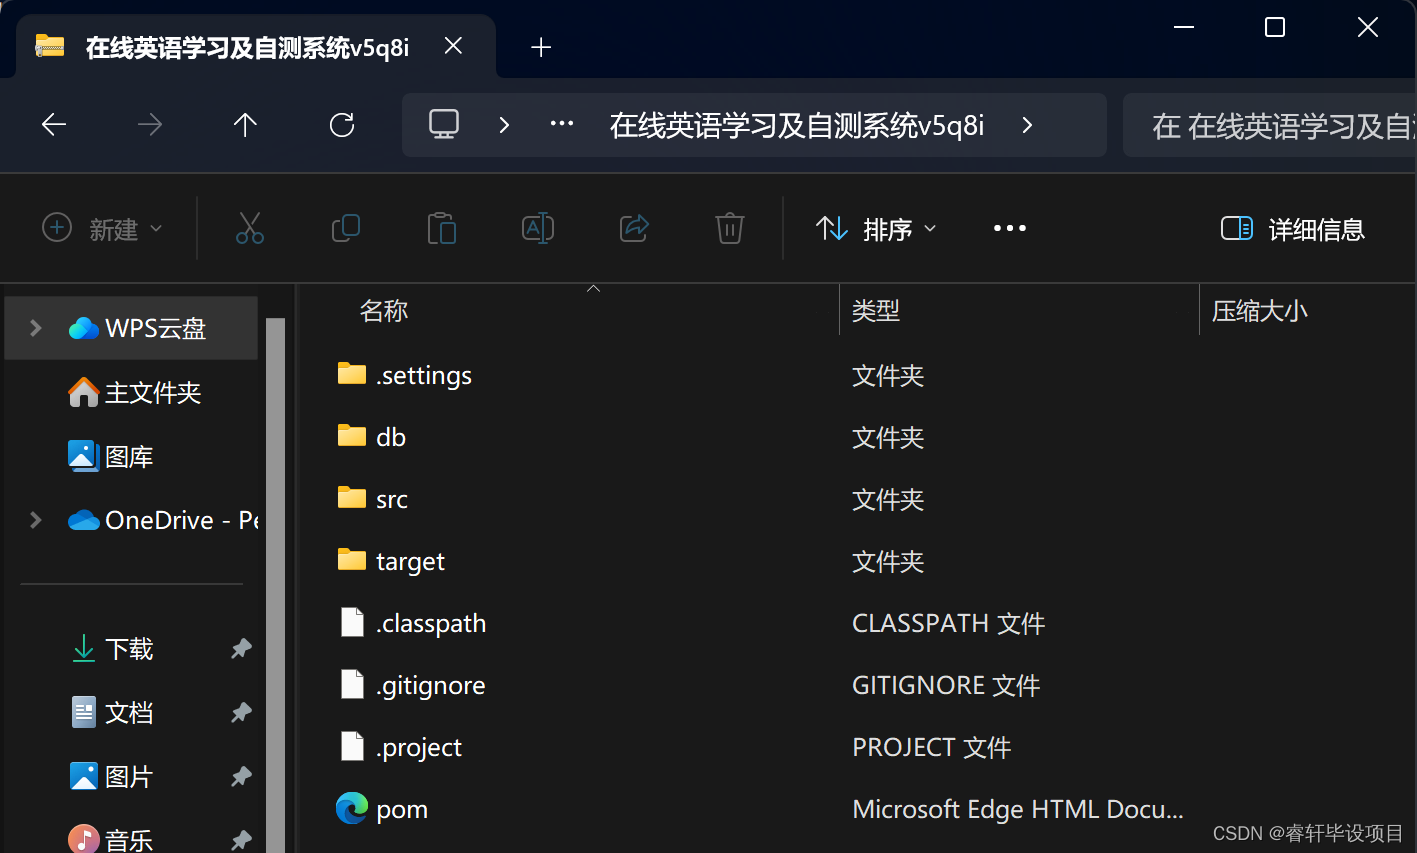
Task: Click the Microsoft Edge HTML Docu... type cell
Action: [x=1018, y=809]
